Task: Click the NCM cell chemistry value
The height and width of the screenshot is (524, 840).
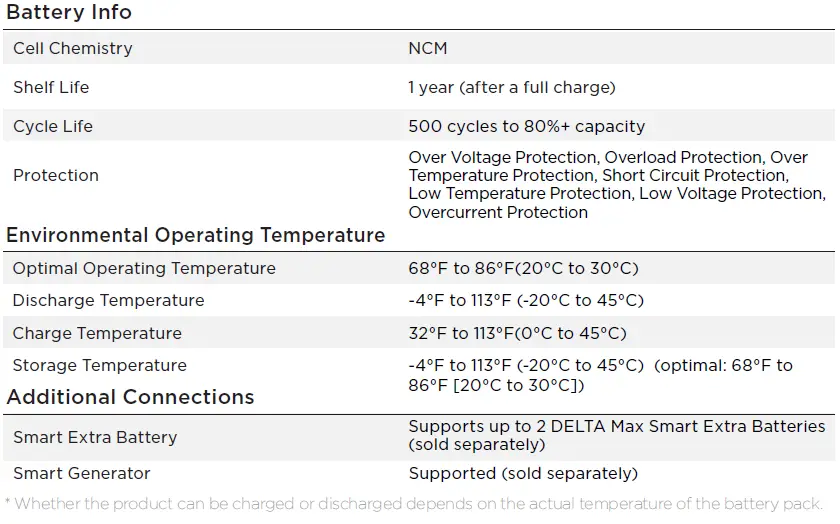Action: pyautogui.click(x=427, y=48)
